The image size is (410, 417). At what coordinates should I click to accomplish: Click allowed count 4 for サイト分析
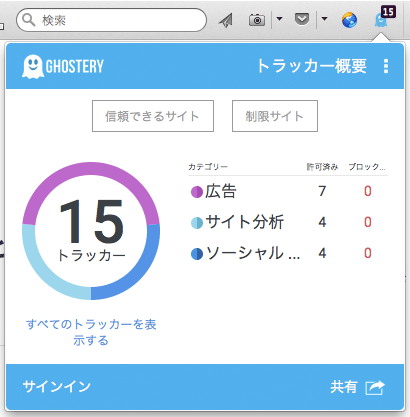click(322, 222)
